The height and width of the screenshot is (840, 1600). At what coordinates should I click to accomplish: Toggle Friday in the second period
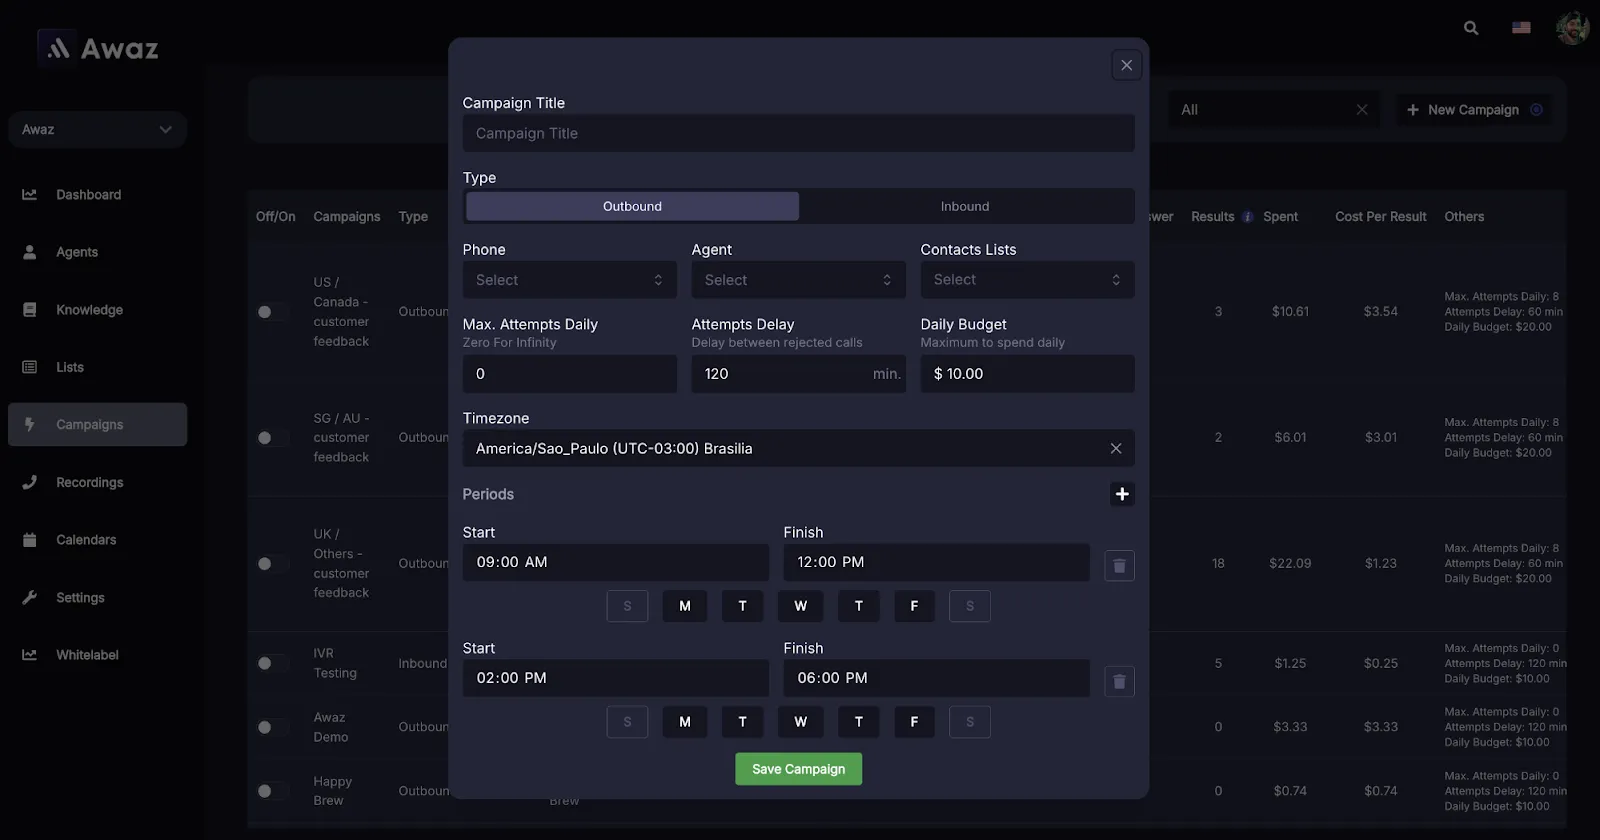pyautogui.click(x=914, y=722)
